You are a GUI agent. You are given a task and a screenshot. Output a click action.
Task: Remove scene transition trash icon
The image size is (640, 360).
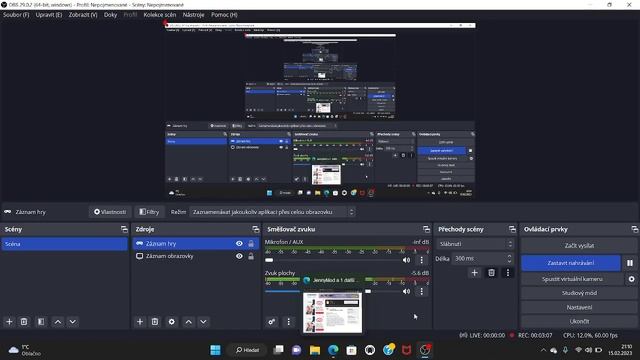pos(491,273)
